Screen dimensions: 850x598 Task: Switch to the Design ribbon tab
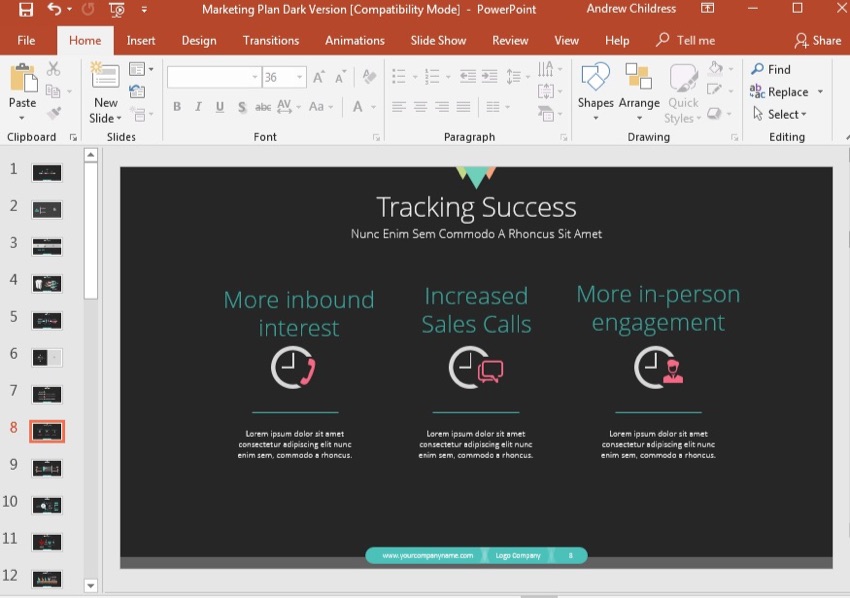tap(198, 41)
